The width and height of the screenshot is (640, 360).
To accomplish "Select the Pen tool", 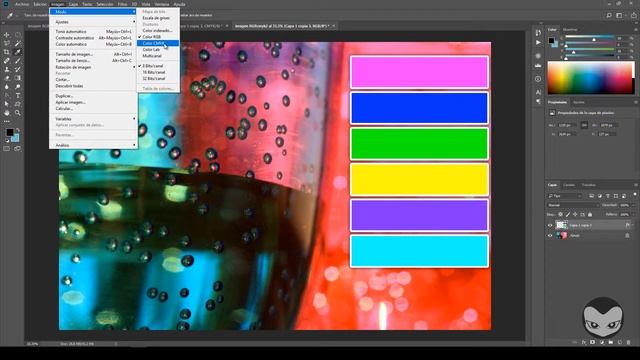I will click(7, 96).
